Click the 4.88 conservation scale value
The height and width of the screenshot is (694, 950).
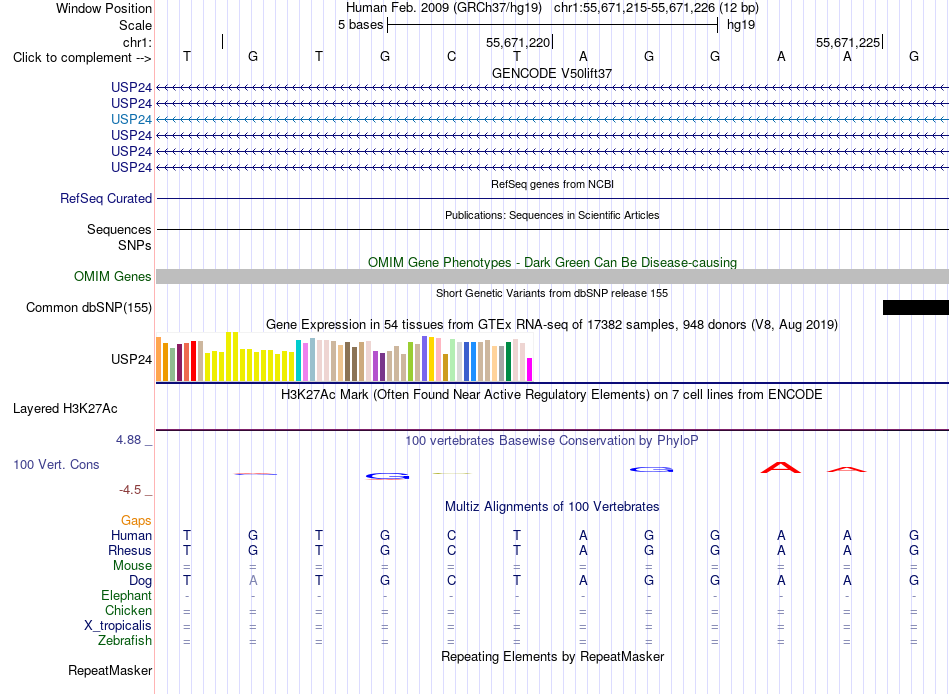point(128,440)
